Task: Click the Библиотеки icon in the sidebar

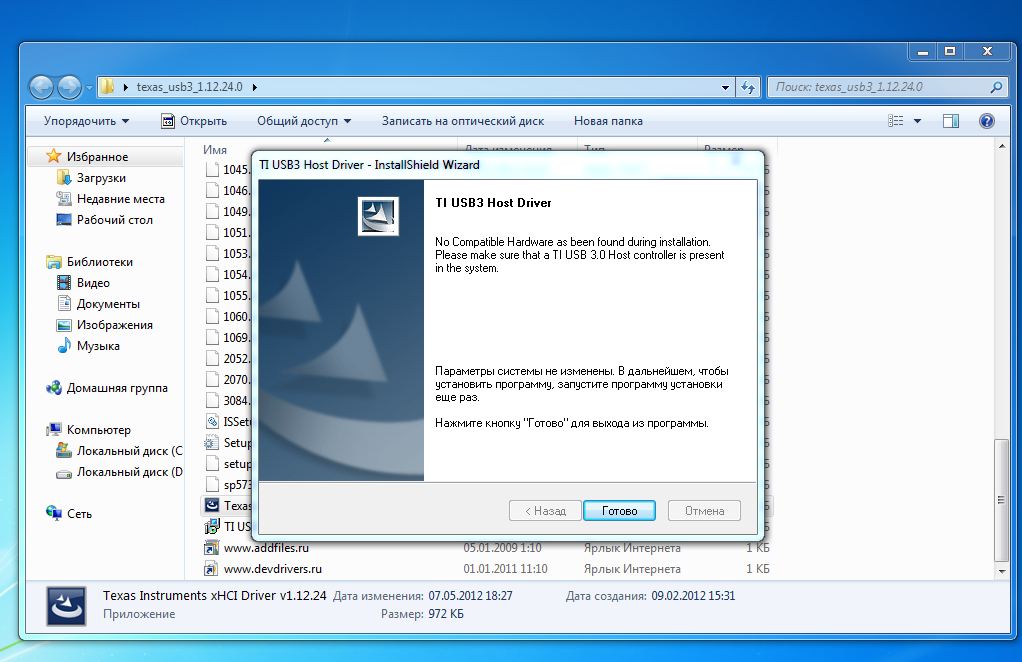Action: [53, 262]
